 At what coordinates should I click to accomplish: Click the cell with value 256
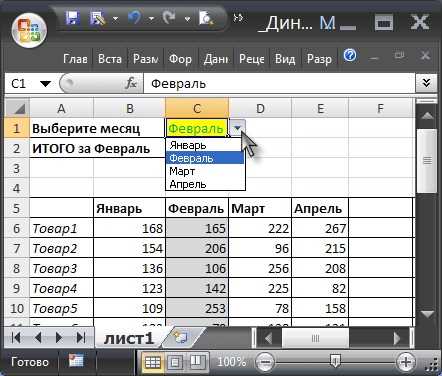pyautogui.click(x=260, y=268)
